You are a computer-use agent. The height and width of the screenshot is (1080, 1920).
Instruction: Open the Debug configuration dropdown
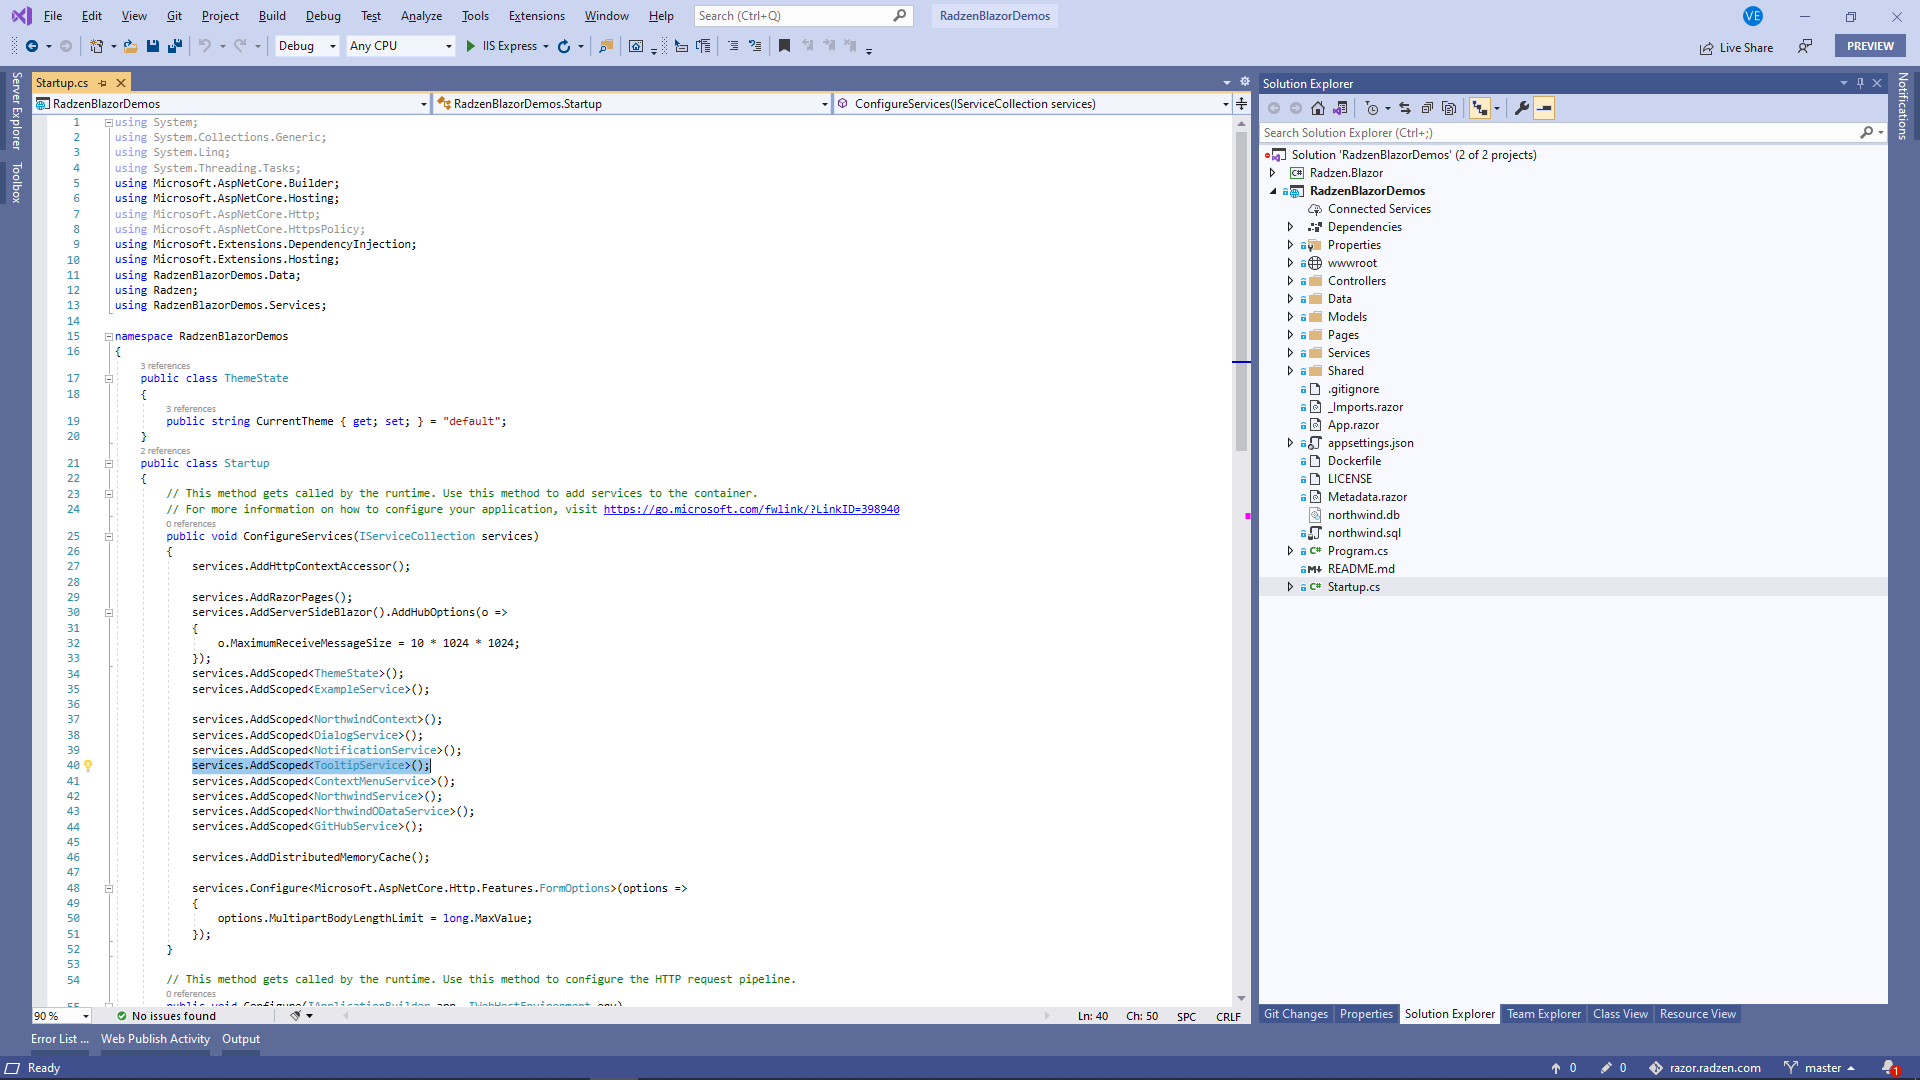point(307,46)
